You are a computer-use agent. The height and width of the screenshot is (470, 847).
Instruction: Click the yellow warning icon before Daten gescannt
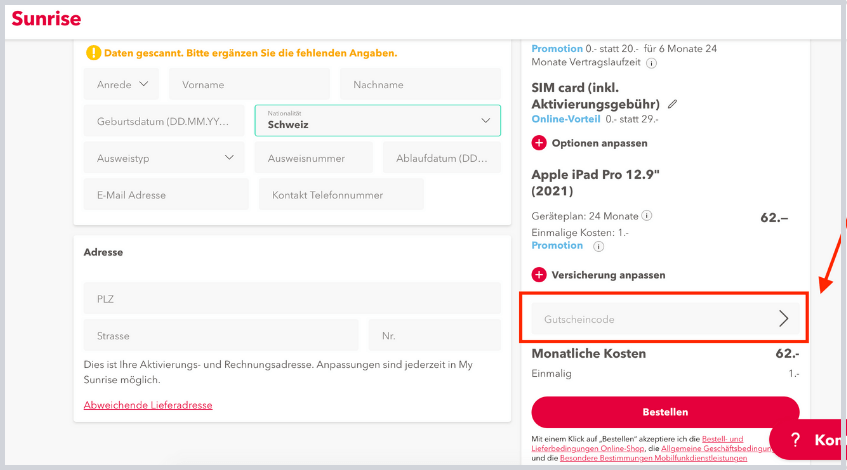[93, 53]
